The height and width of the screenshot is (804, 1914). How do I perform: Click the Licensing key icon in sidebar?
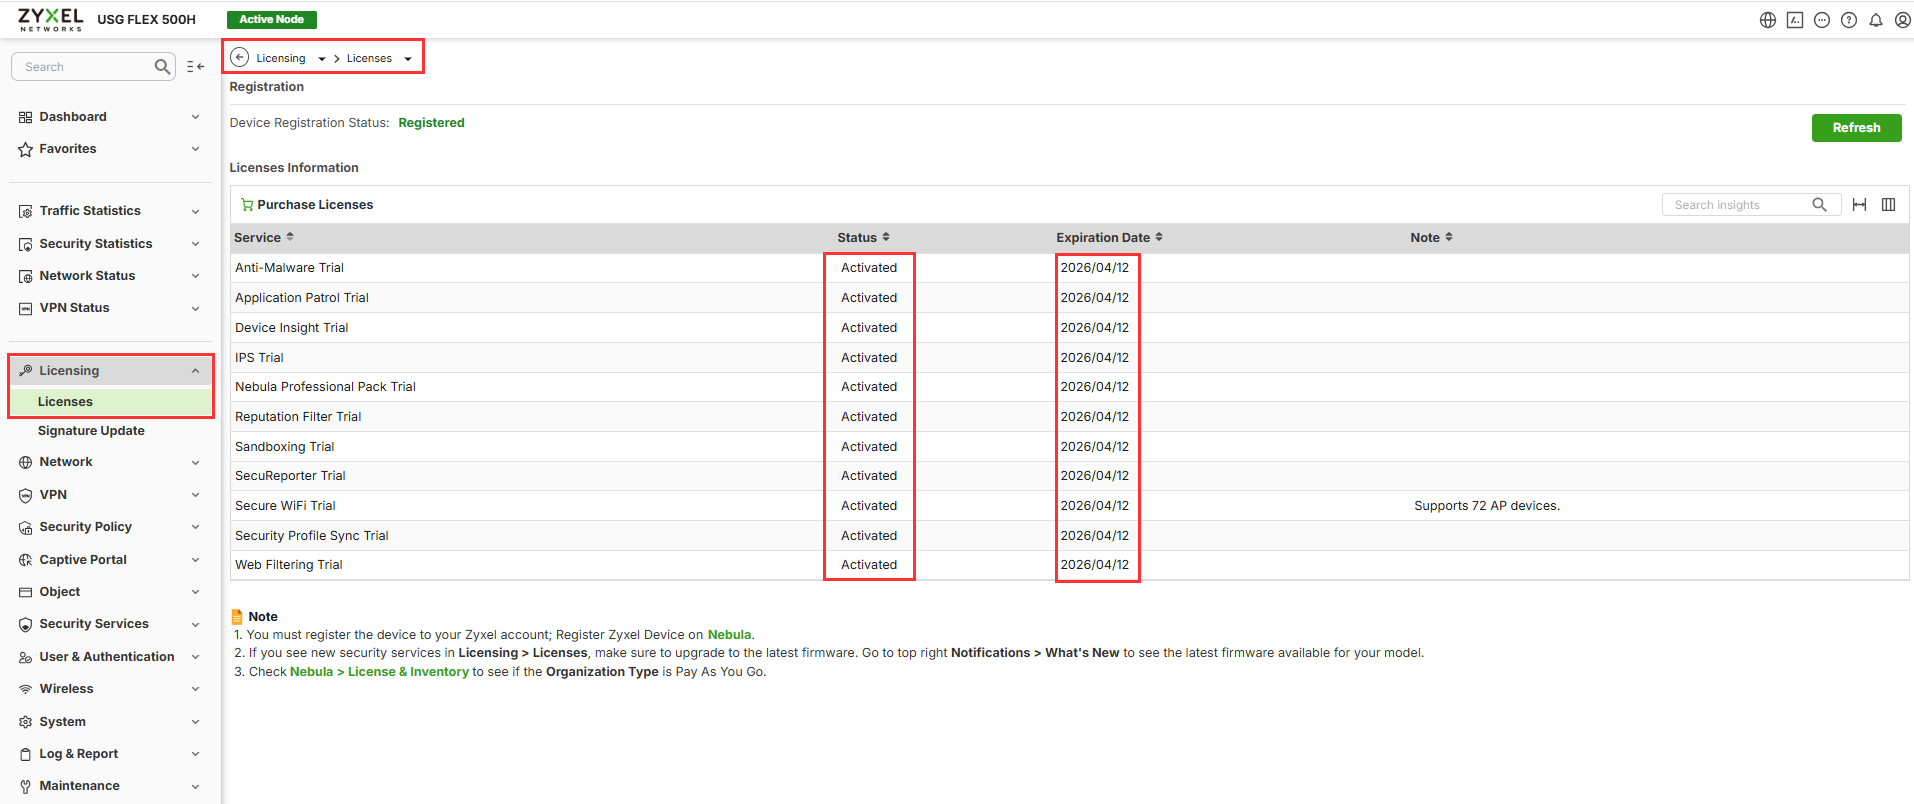click(x=26, y=371)
